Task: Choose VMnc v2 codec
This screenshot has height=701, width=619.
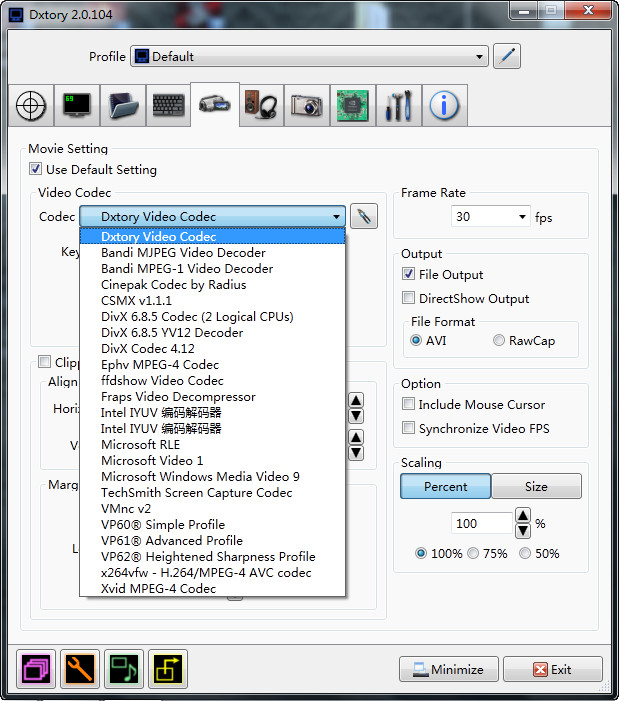Action: 212,509
